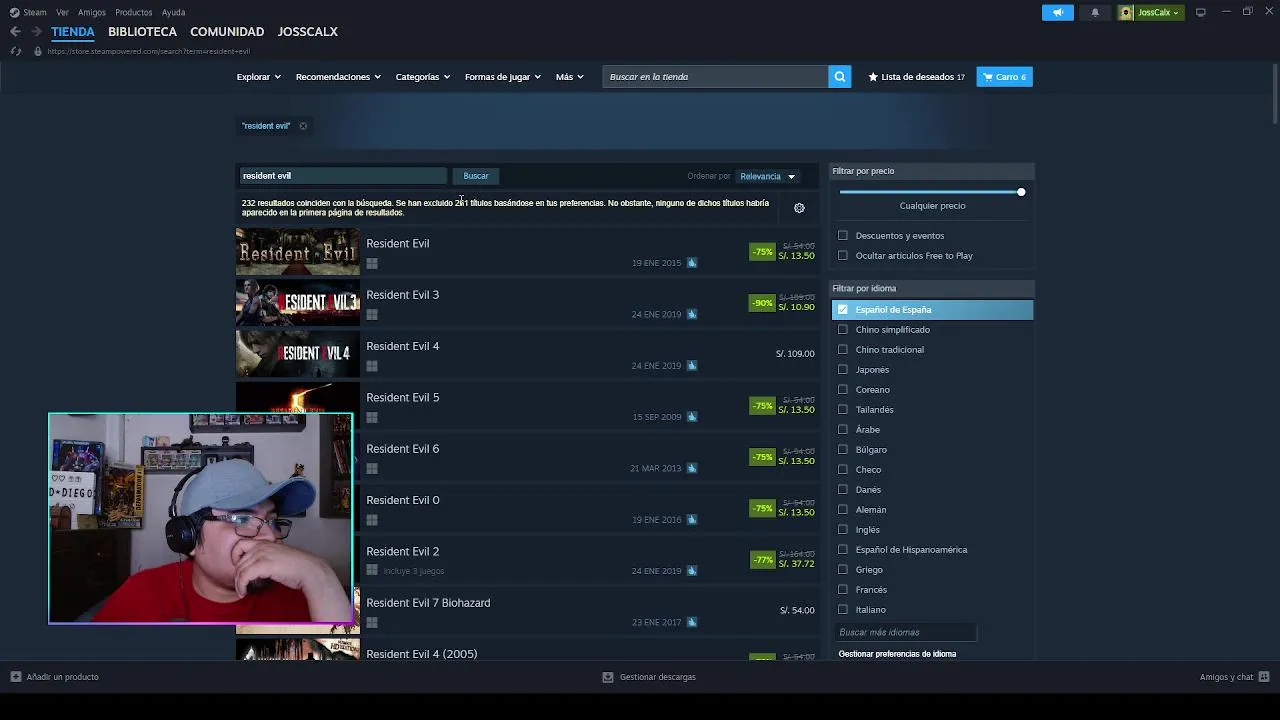Viewport: 1280px width, 720px height.
Task: Click the forward navigation arrow
Action: (36, 32)
